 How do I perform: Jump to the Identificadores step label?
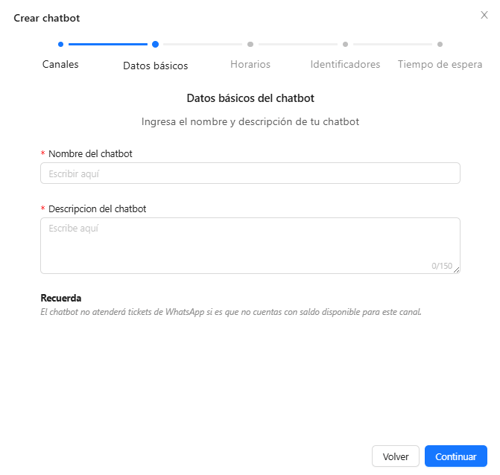(345, 64)
